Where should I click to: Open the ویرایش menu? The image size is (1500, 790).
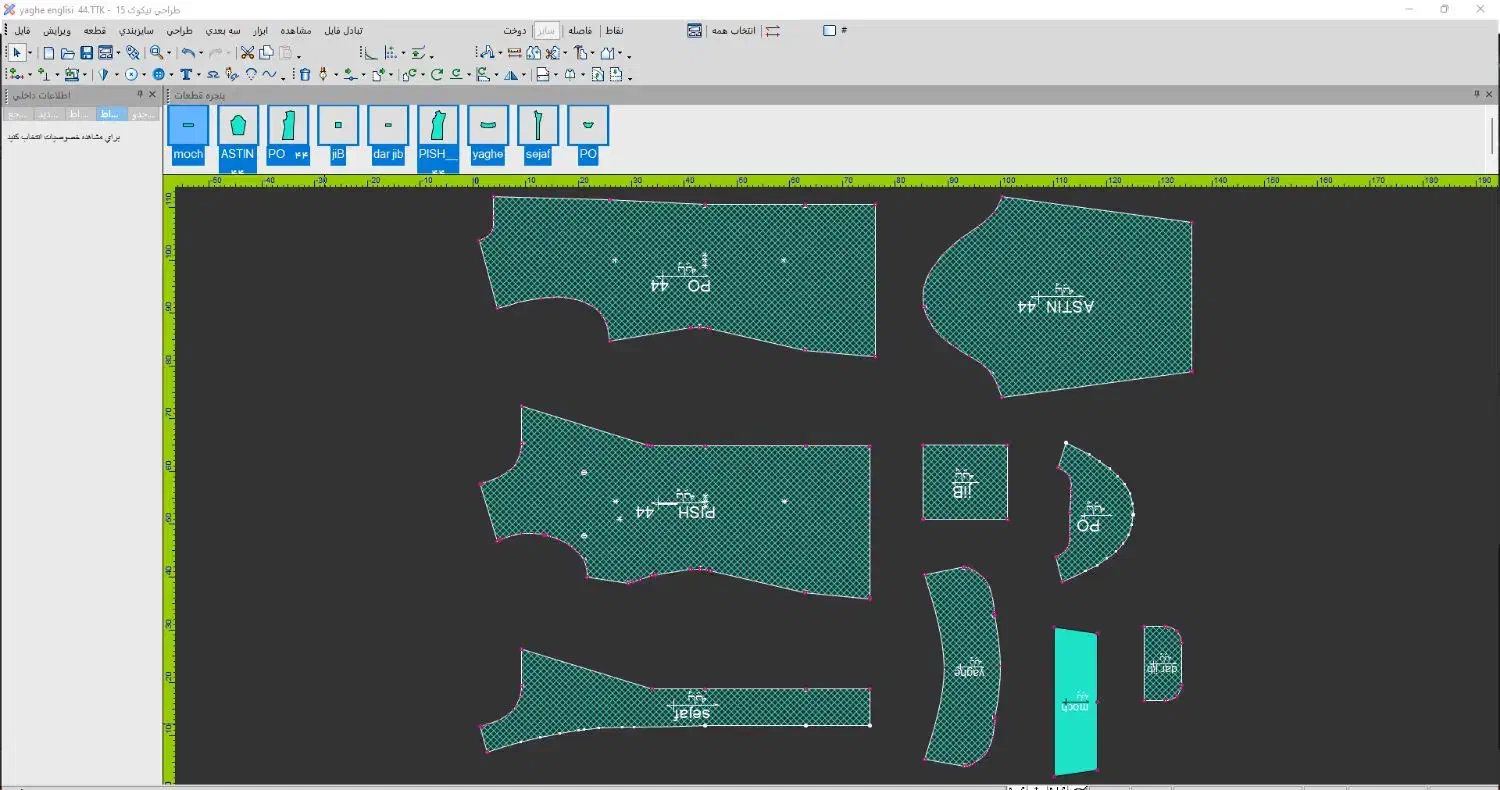(57, 31)
